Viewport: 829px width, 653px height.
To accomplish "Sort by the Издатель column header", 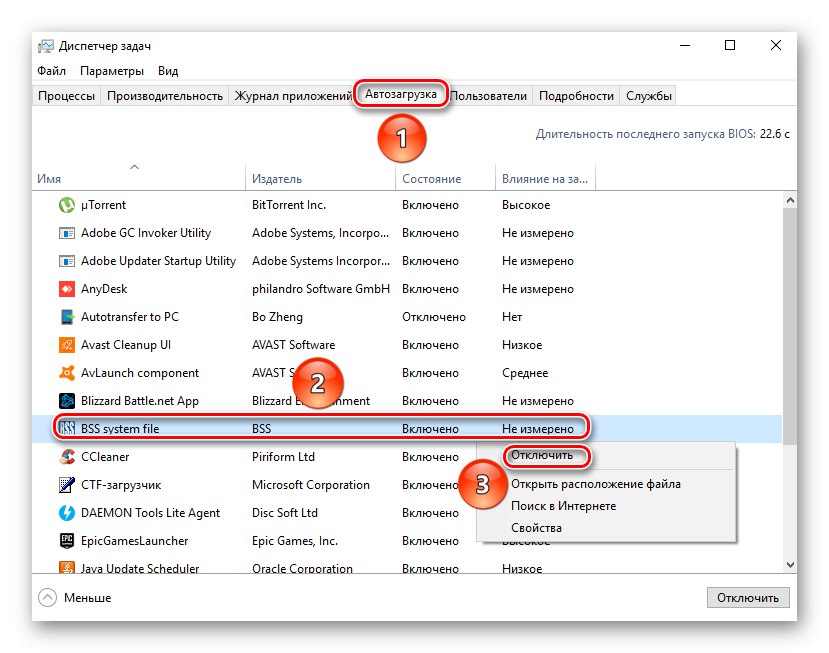I will click(320, 179).
